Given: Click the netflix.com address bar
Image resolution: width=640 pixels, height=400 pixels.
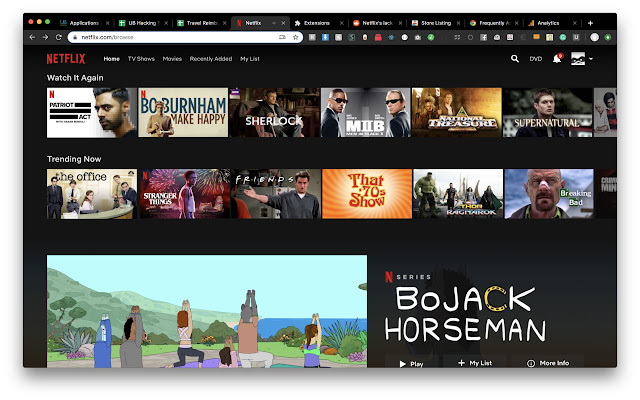Looking at the screenshot, I should click(x=184, y=37).
